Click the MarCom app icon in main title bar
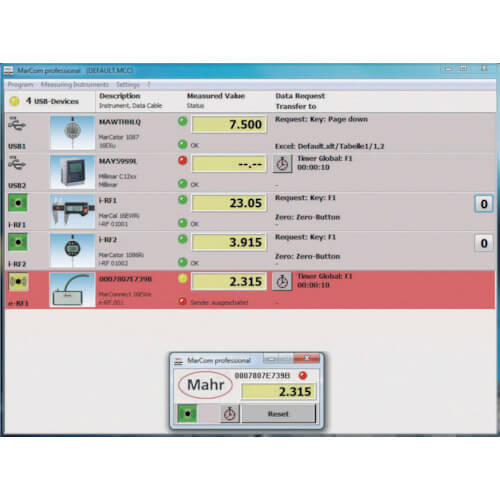500x500 pixels. (x=8, y=71)
